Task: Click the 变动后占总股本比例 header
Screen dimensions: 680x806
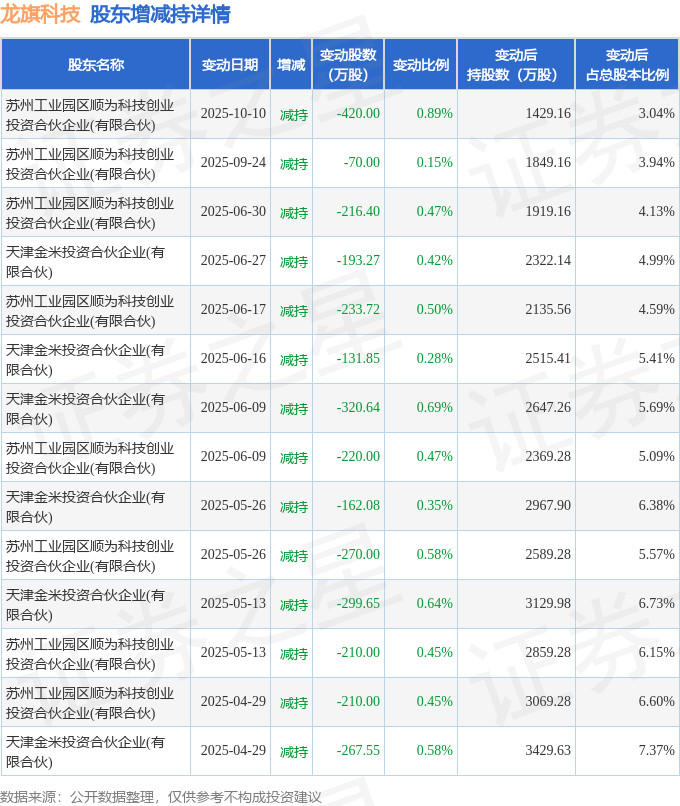Action: [627, 65]
